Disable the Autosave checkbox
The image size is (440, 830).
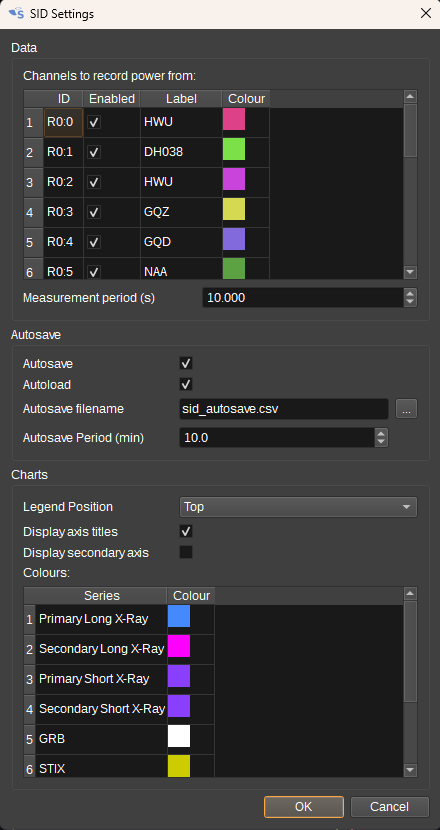186,364
